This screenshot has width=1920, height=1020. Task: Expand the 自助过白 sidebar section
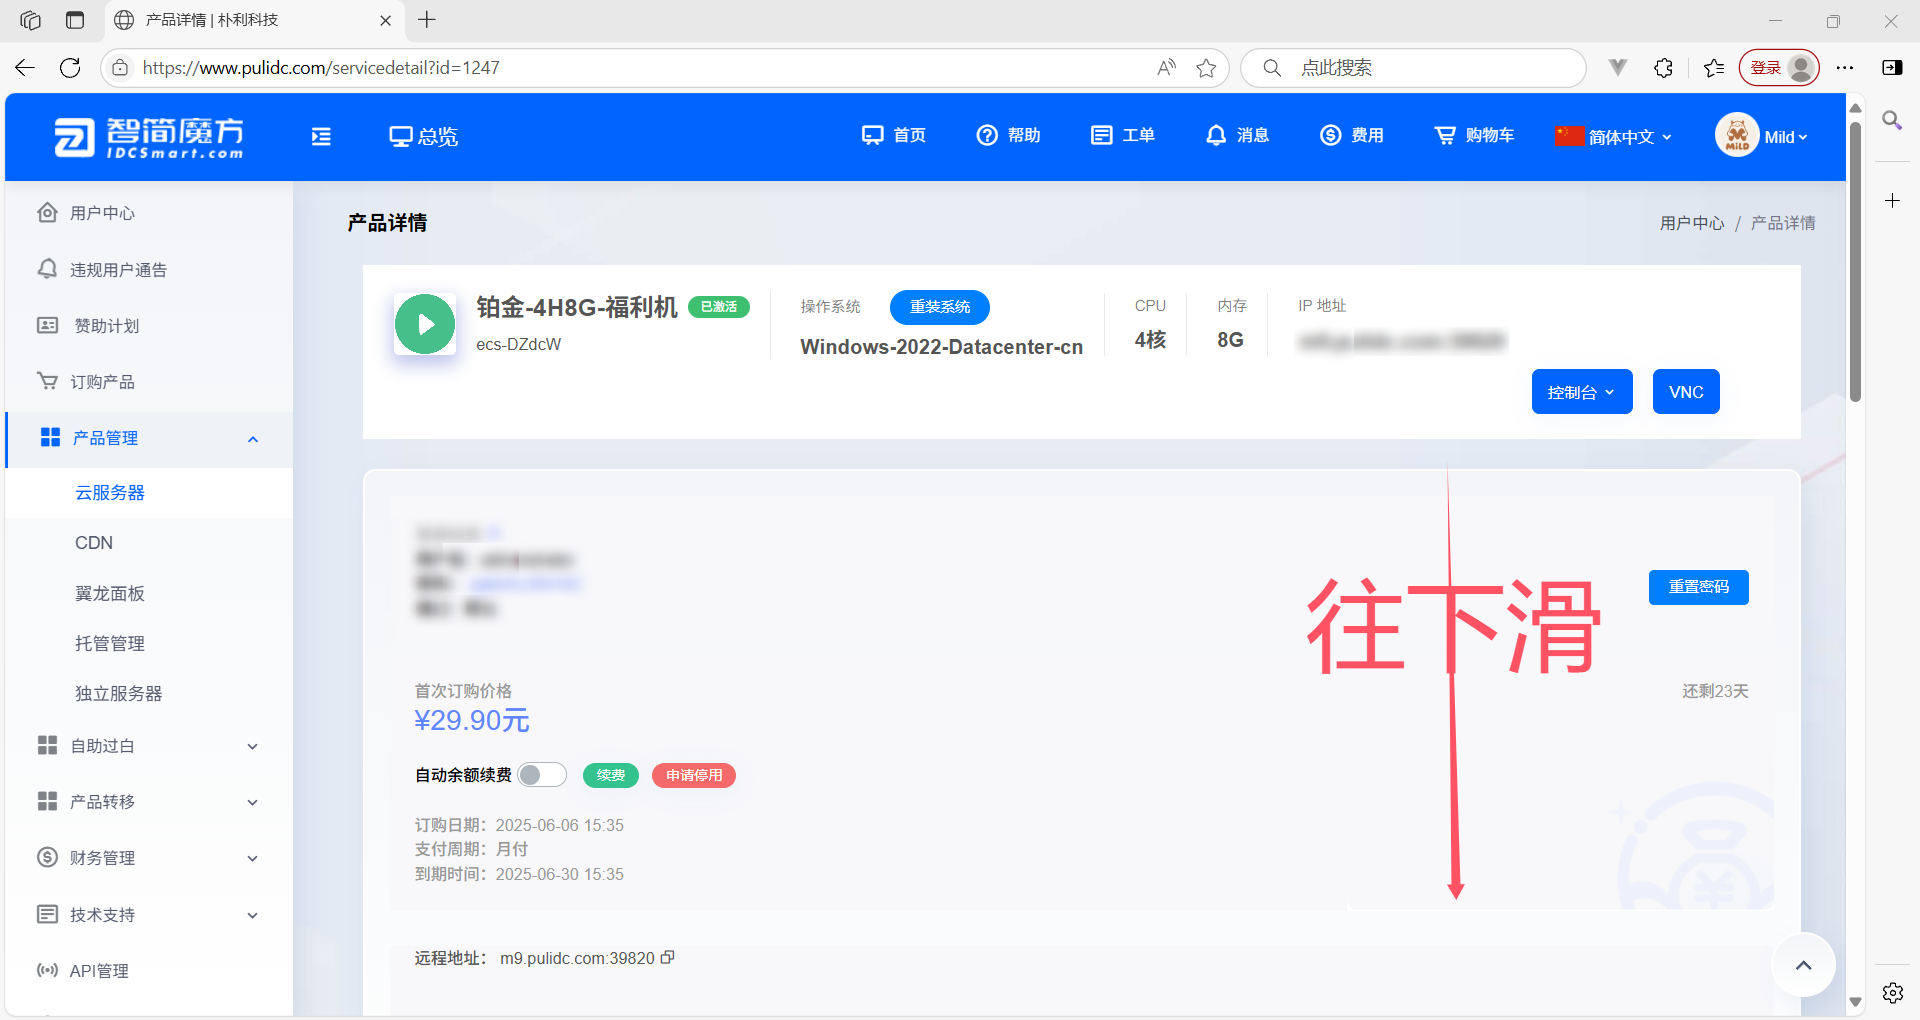click(x=149, y=746)
